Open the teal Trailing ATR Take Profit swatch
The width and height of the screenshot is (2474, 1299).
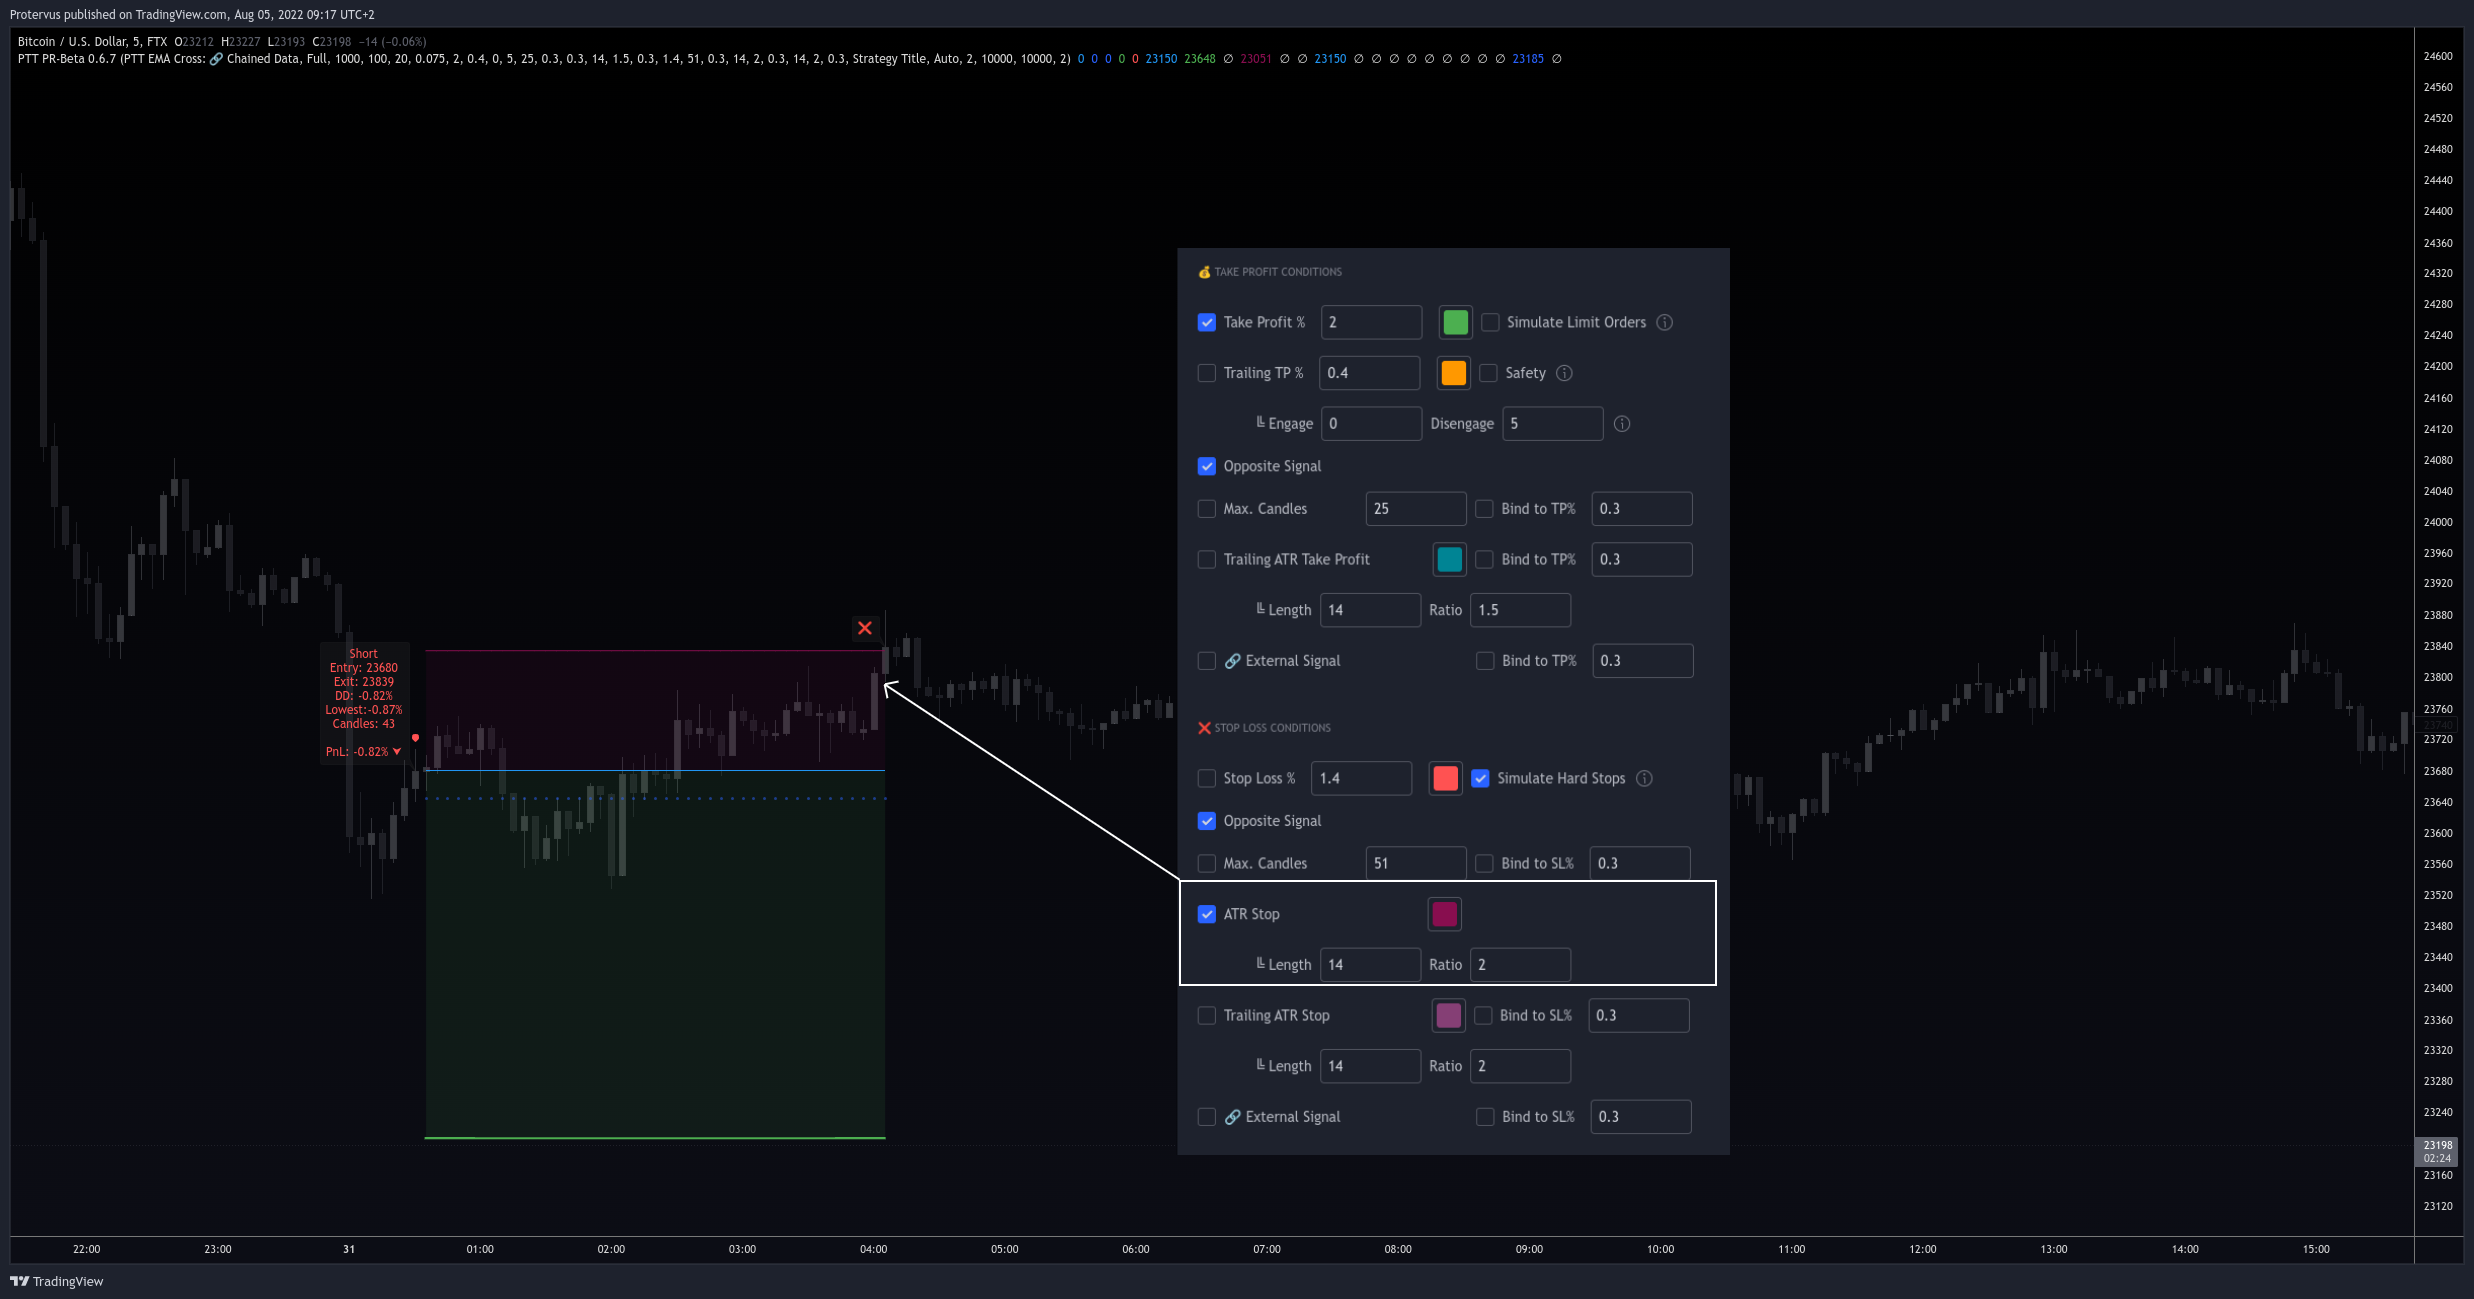[1449, 560]
